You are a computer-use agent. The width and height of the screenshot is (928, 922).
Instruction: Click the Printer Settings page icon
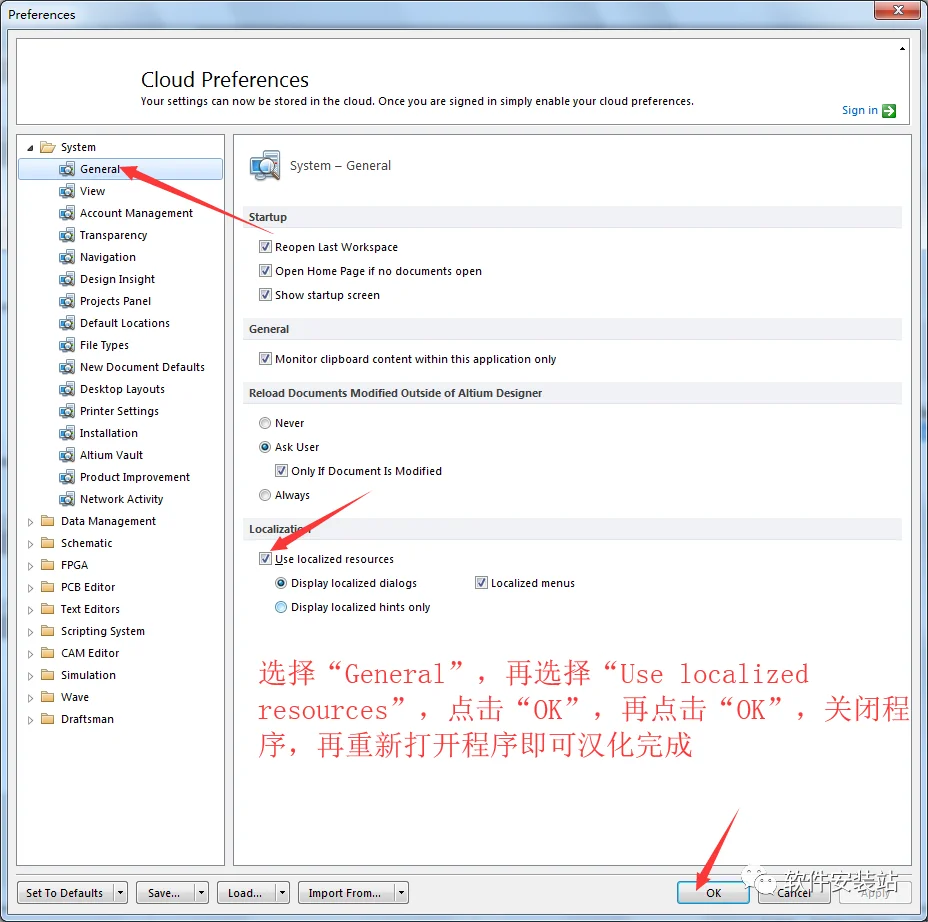pyautogui.click(x=67, y=411)
